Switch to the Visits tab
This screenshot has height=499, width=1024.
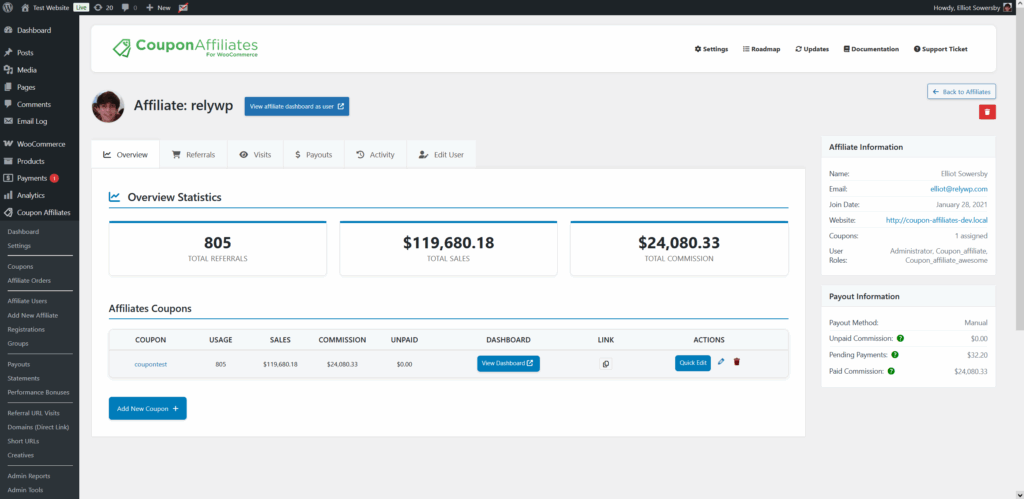click(x=255, y=155)
